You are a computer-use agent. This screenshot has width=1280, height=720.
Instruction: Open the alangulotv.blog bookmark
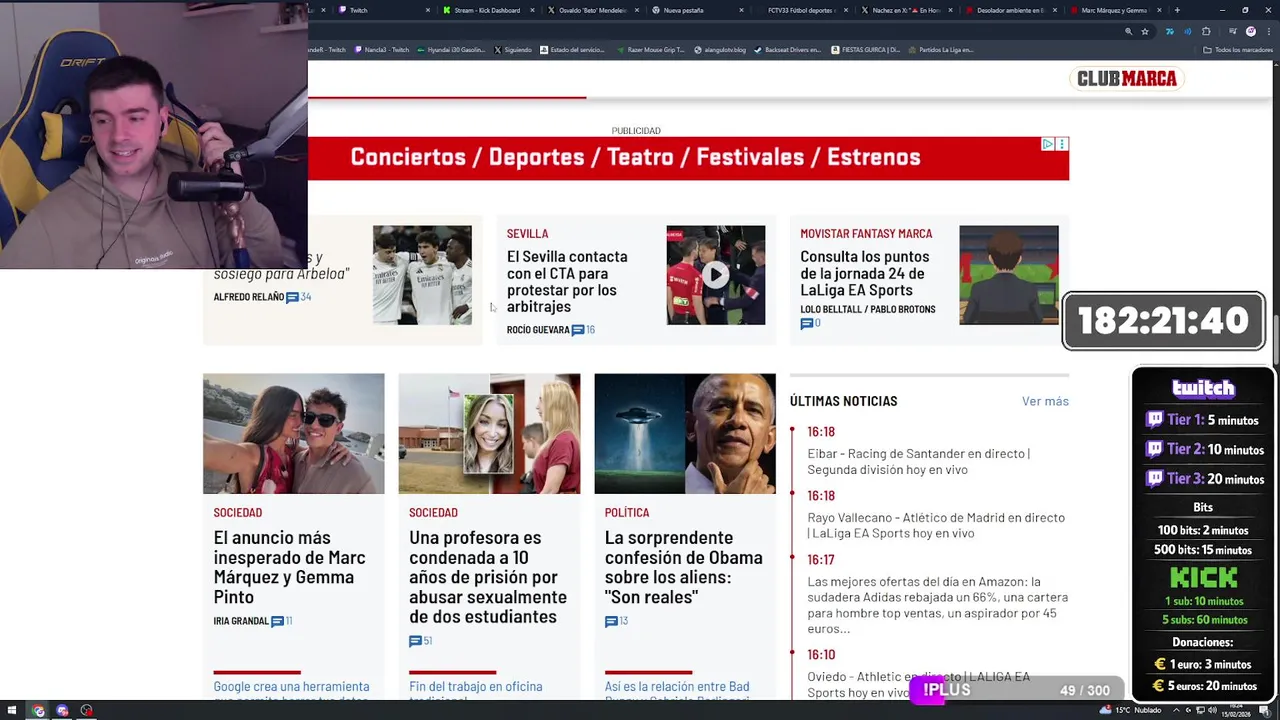click(x=720, y=50)
